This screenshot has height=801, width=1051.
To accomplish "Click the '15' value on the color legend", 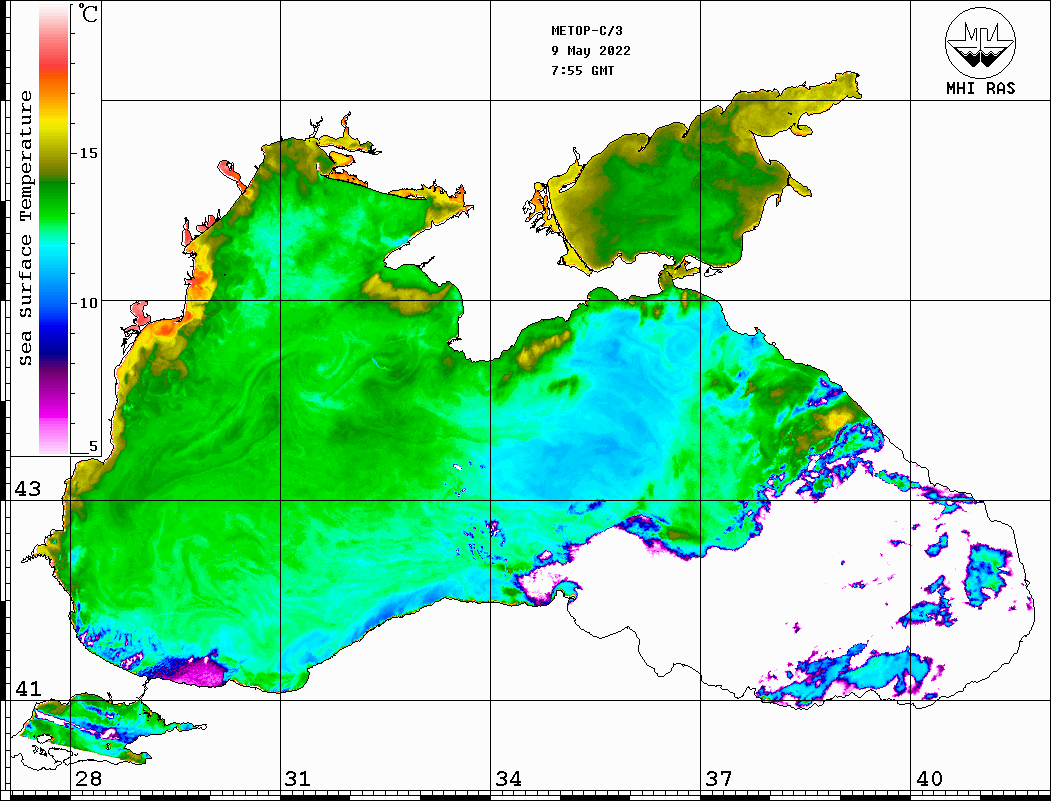I will [x=88, y=153].
